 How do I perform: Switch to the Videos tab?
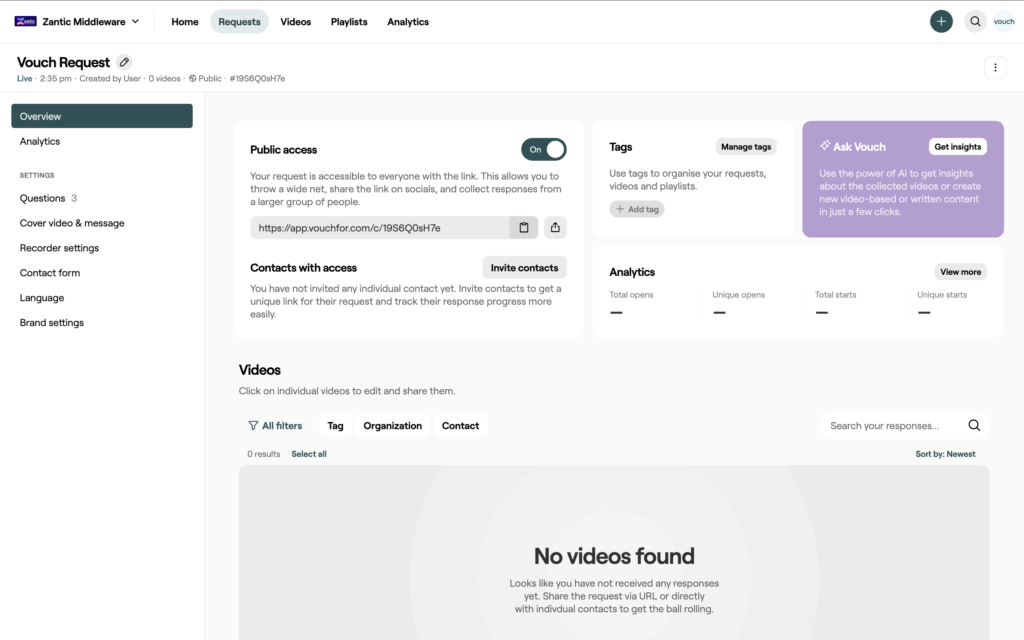(x=296, y=22)
